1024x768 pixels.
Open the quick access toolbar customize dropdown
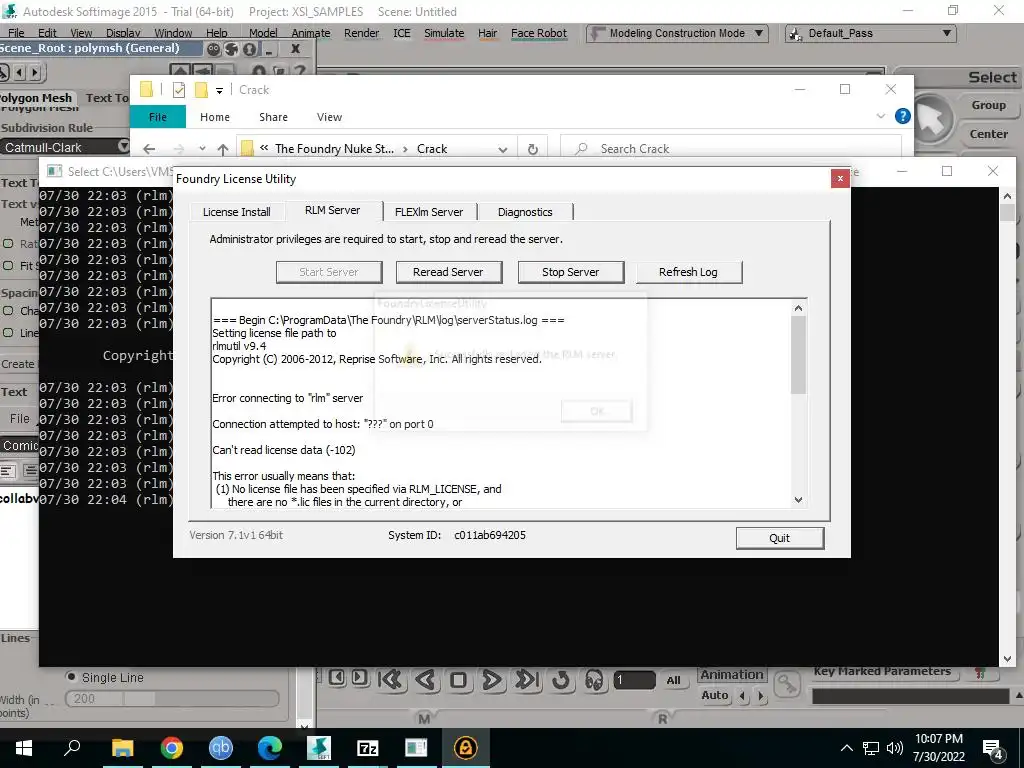[219, 90]
